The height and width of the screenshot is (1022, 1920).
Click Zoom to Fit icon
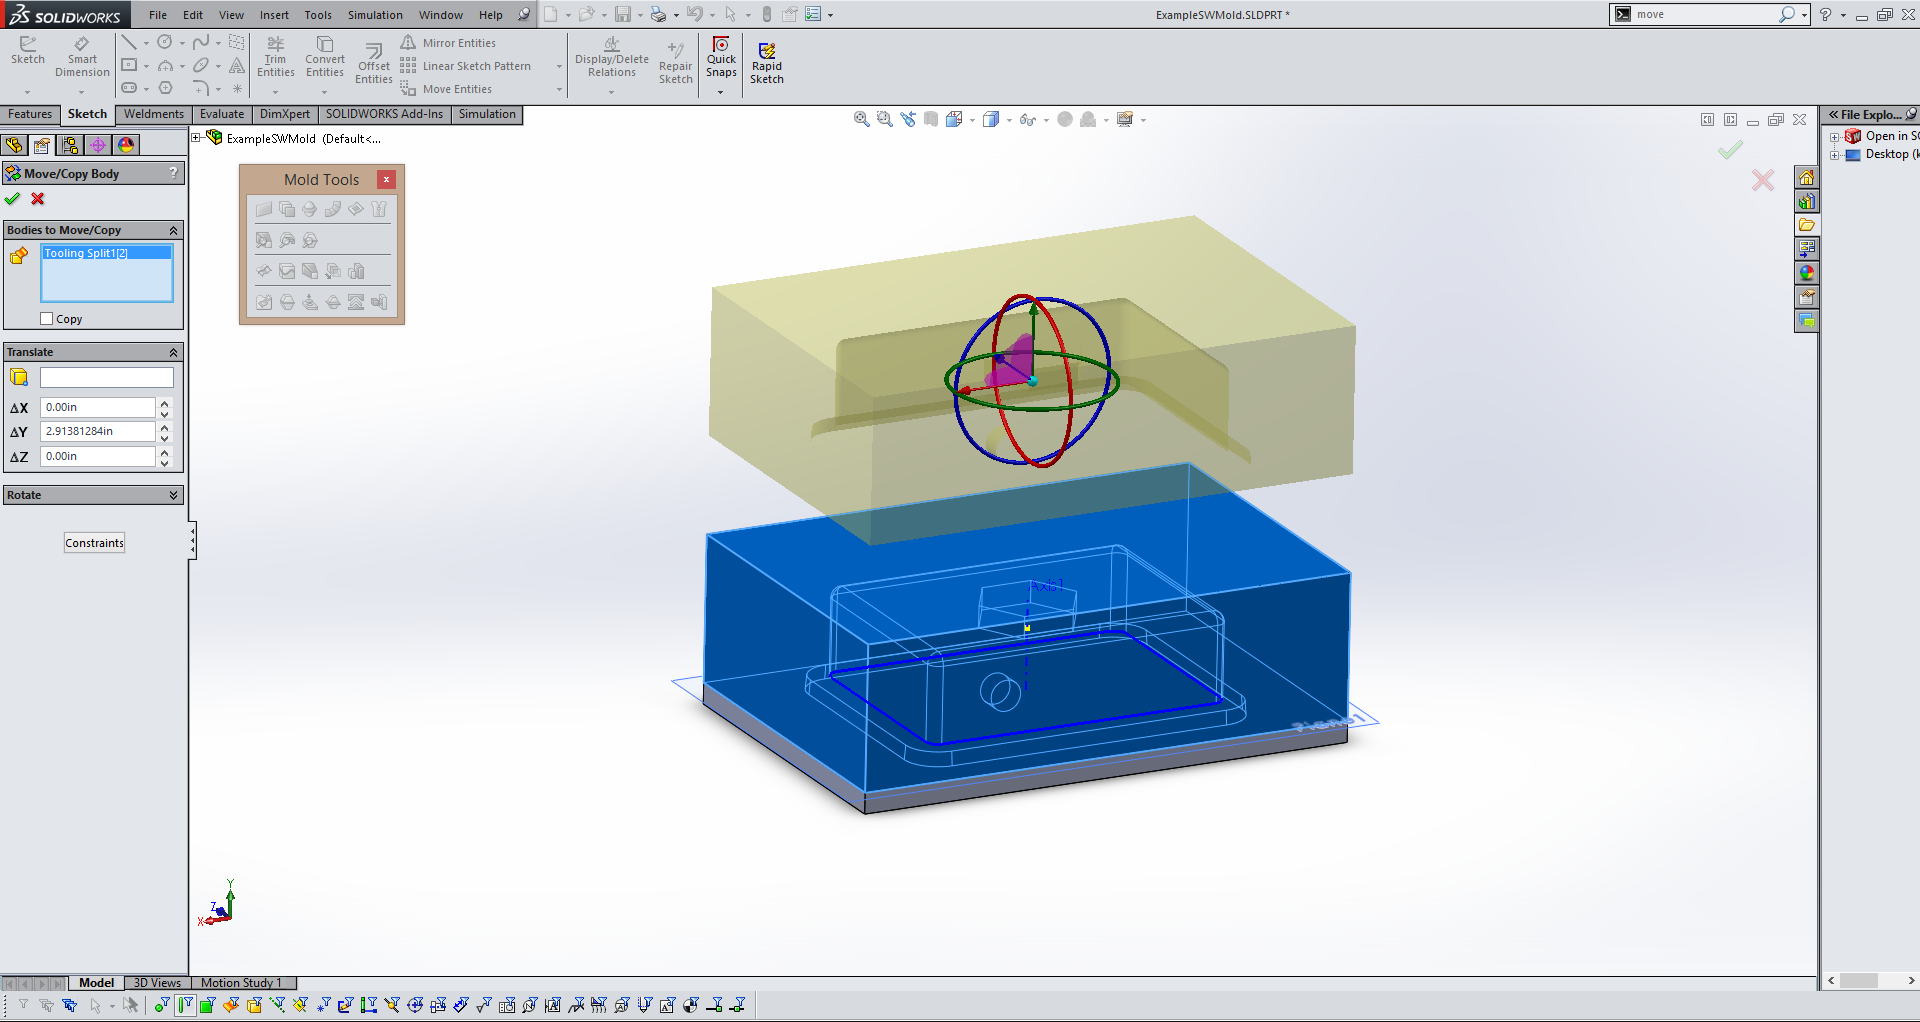[861, 119]
